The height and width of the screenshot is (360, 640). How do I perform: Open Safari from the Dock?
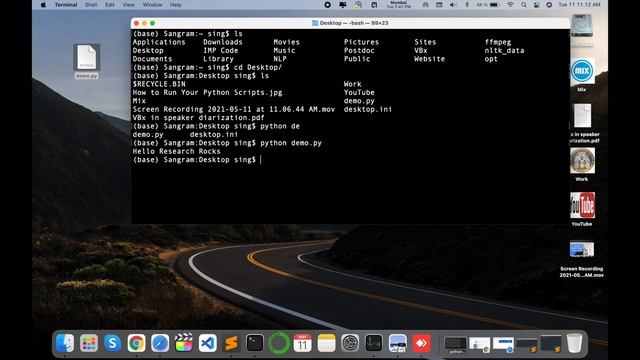point(160,343)
